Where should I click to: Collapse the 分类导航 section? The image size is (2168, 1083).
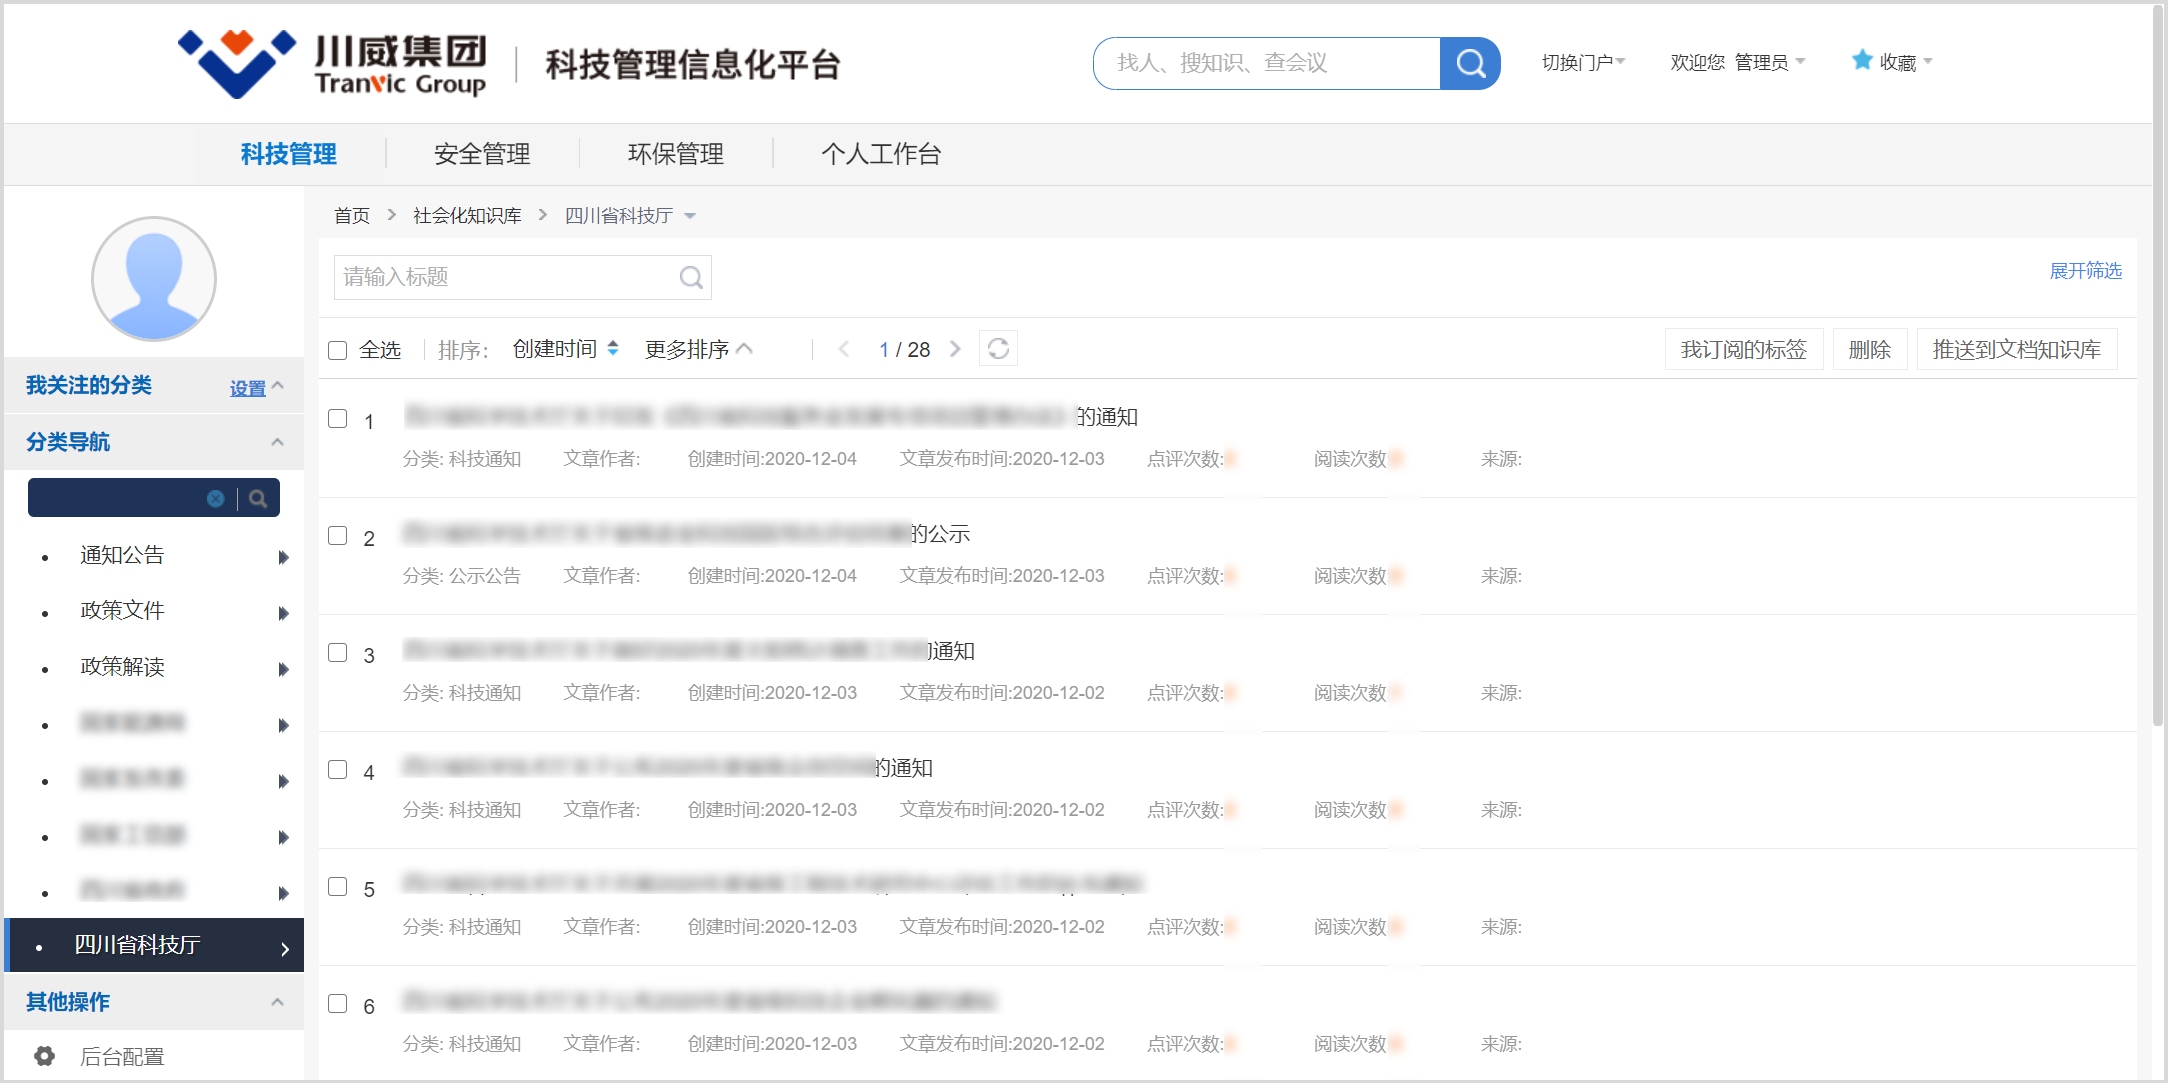click(278, 442)
